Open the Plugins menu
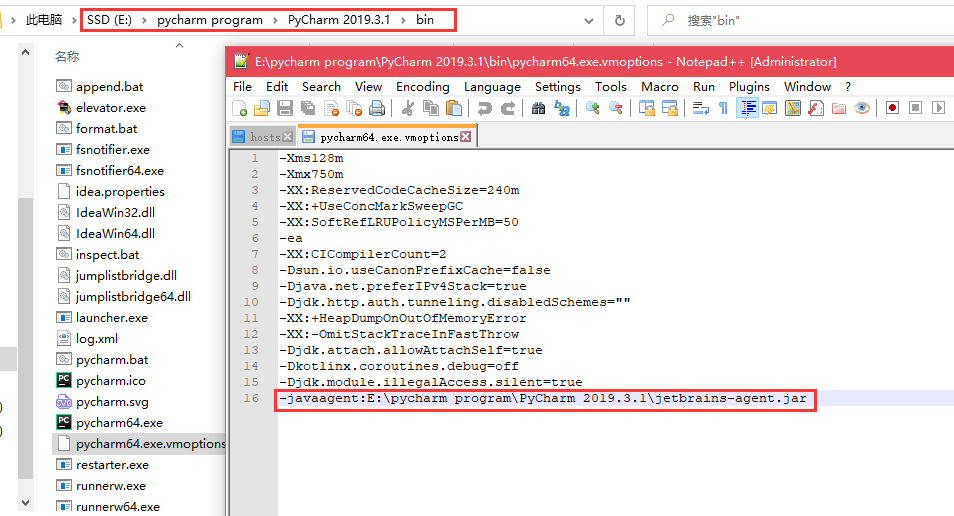Image resolution: width=954 pixels, height=516 pixels. tap(750, 86)
